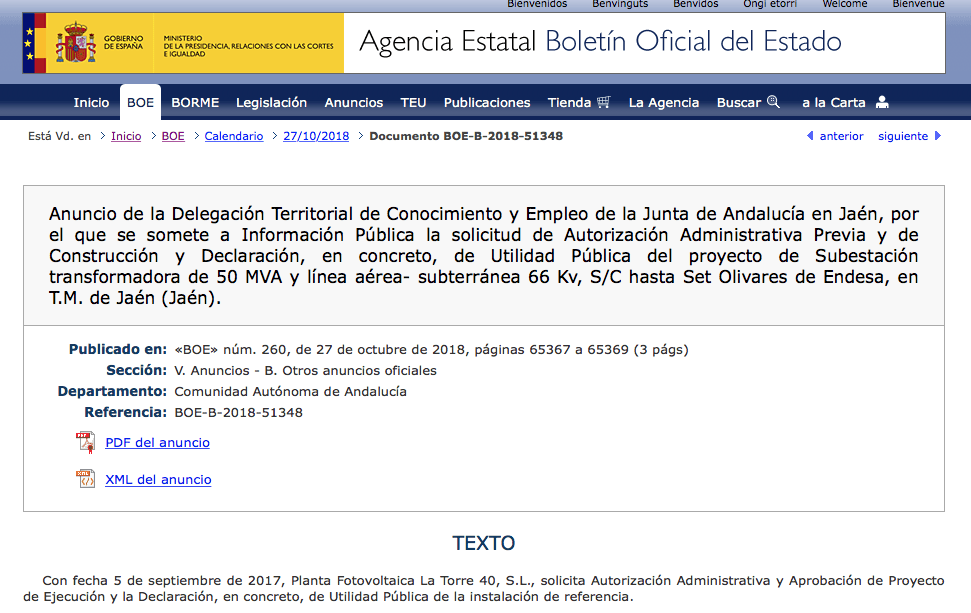Click the Bienvenidos language link
971x613 pixels.
click(537, 4)
